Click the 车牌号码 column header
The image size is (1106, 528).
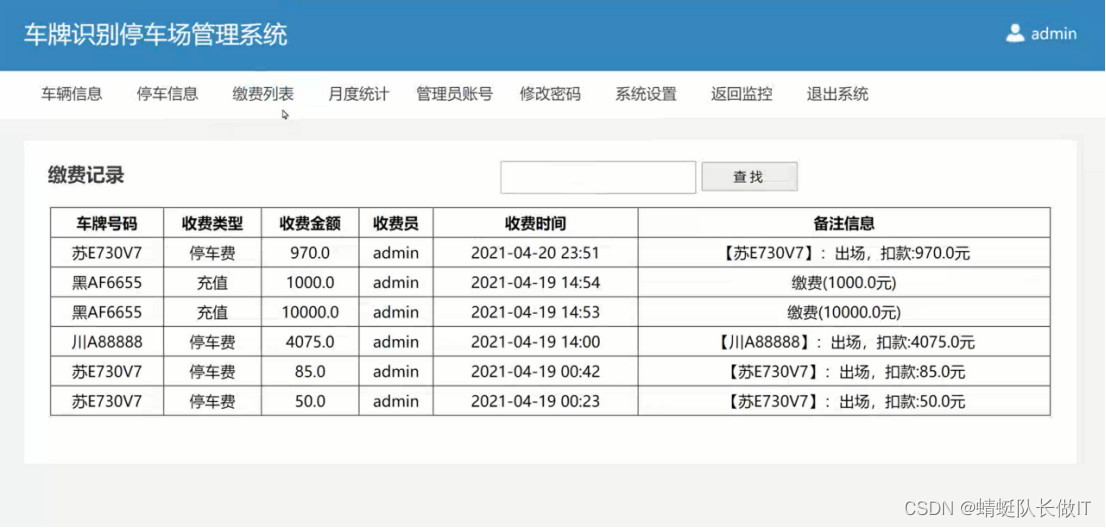point(107,223)
